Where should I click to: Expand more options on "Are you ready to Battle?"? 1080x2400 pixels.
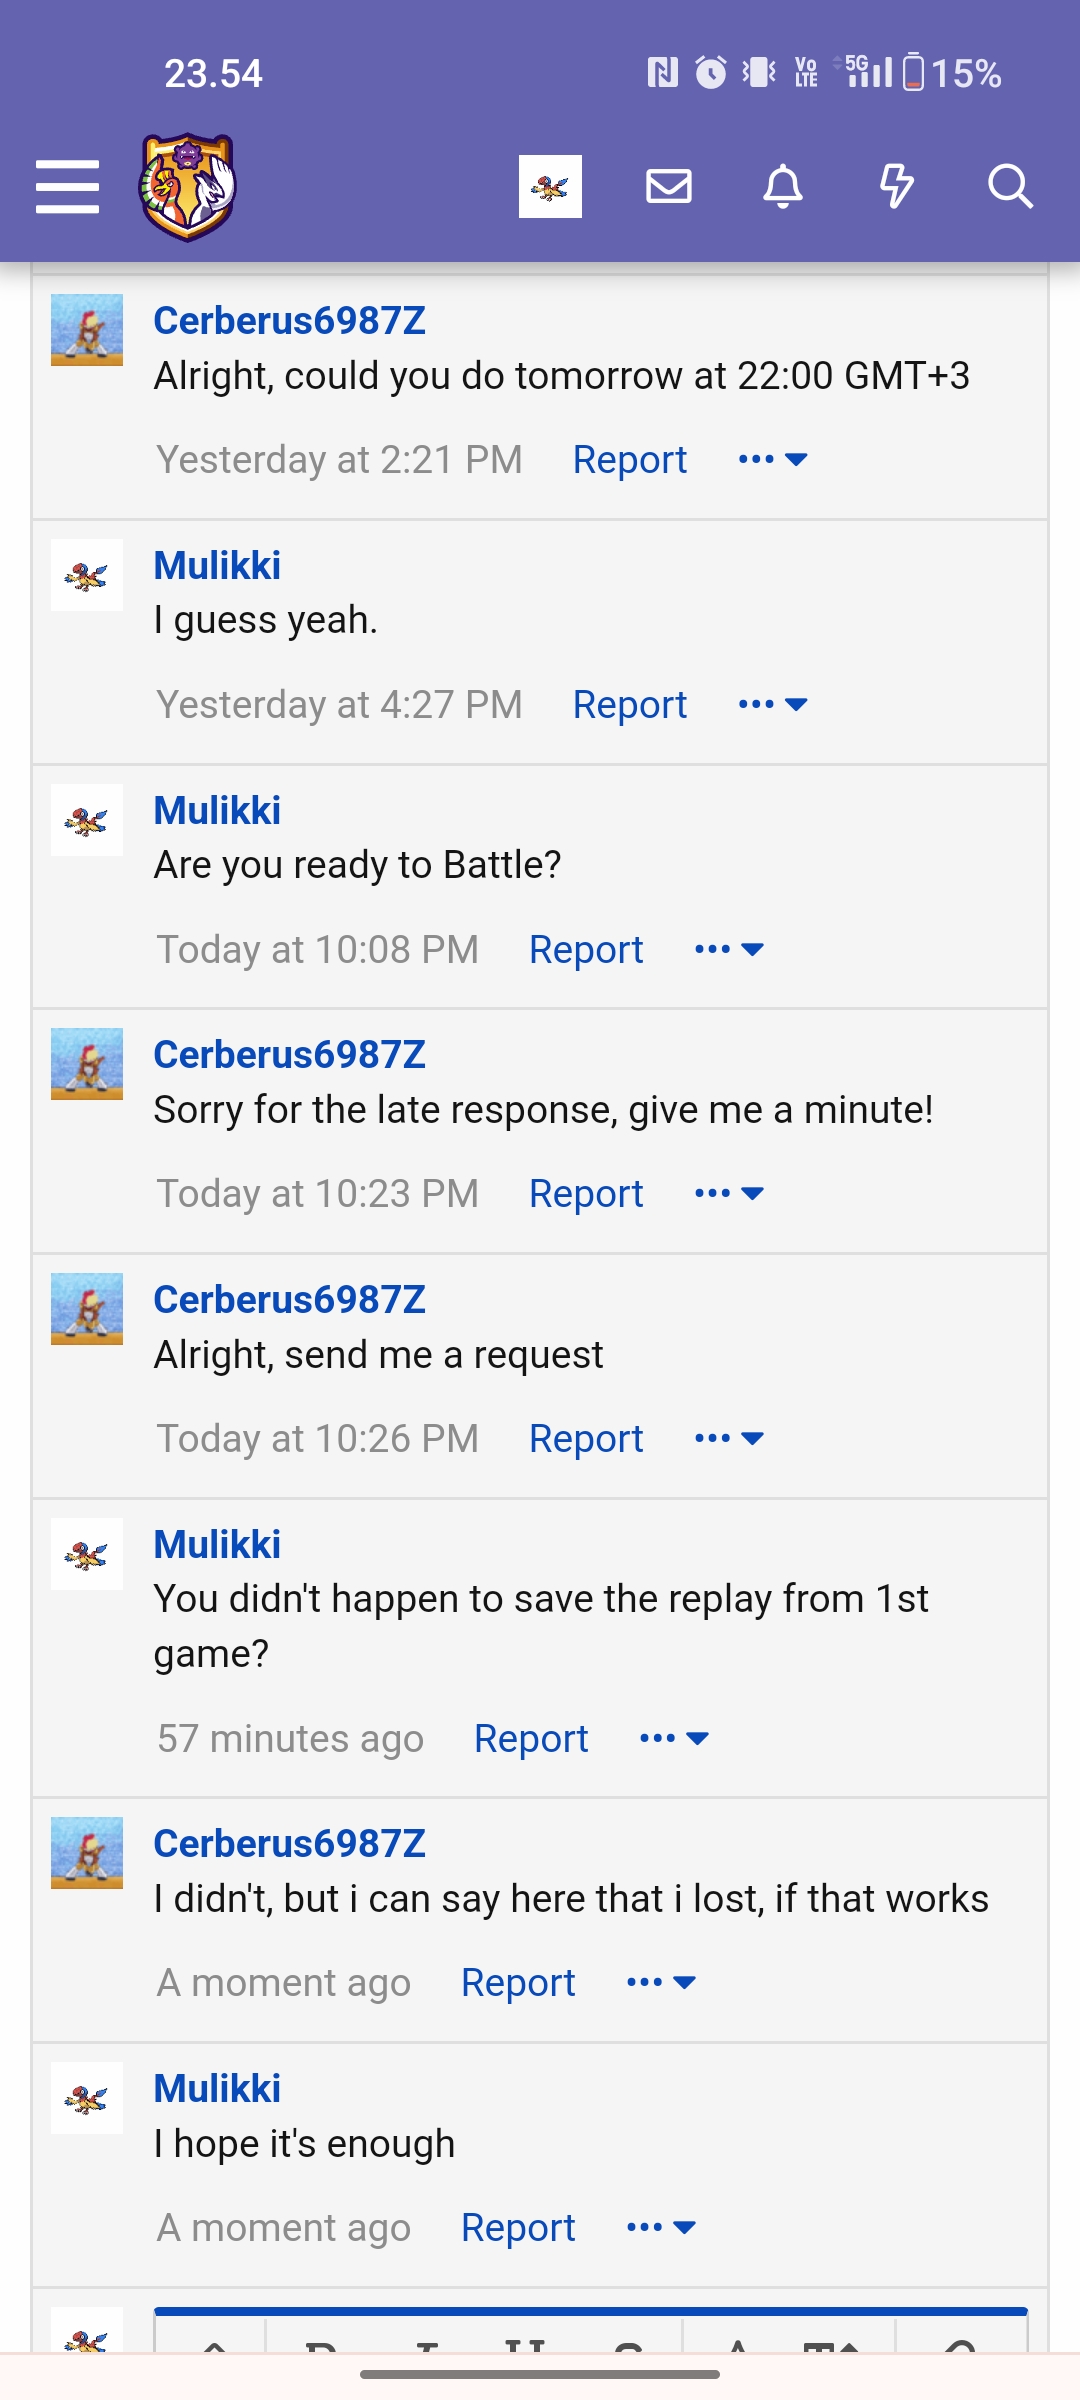(729, 950)
